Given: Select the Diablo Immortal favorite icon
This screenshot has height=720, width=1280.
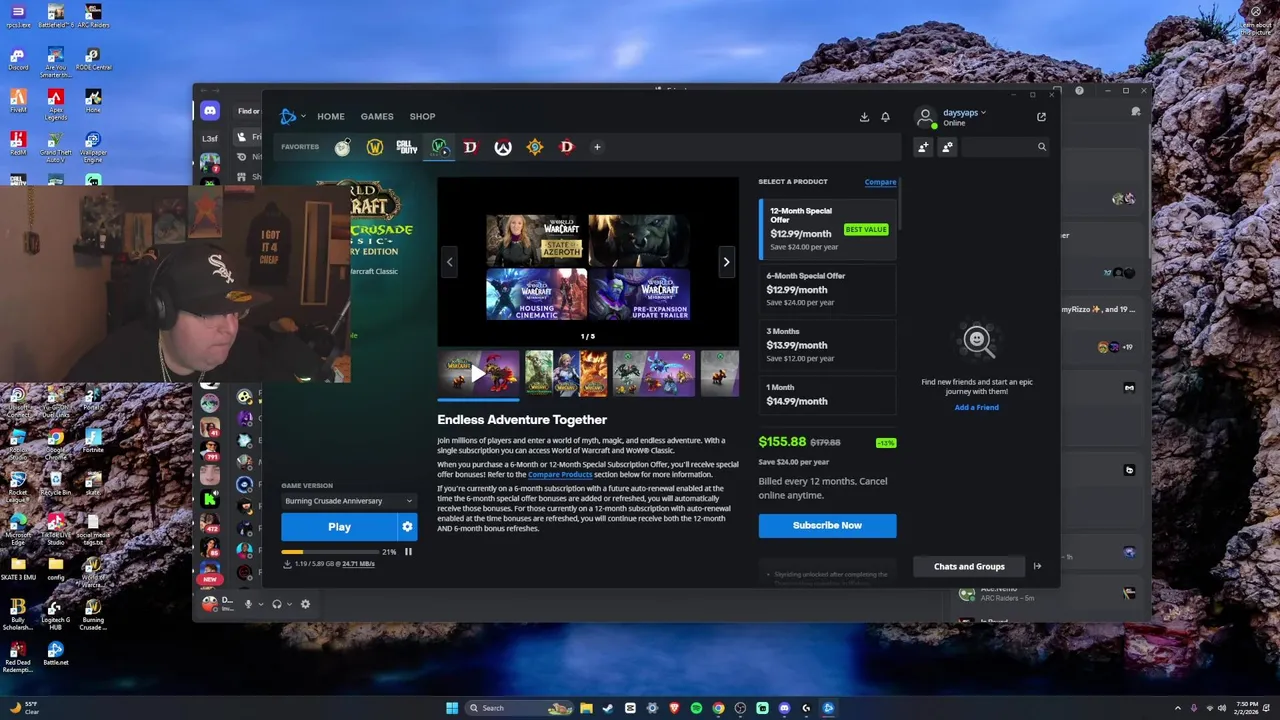Looking at the screenshot, I should (x=567, y=148).
